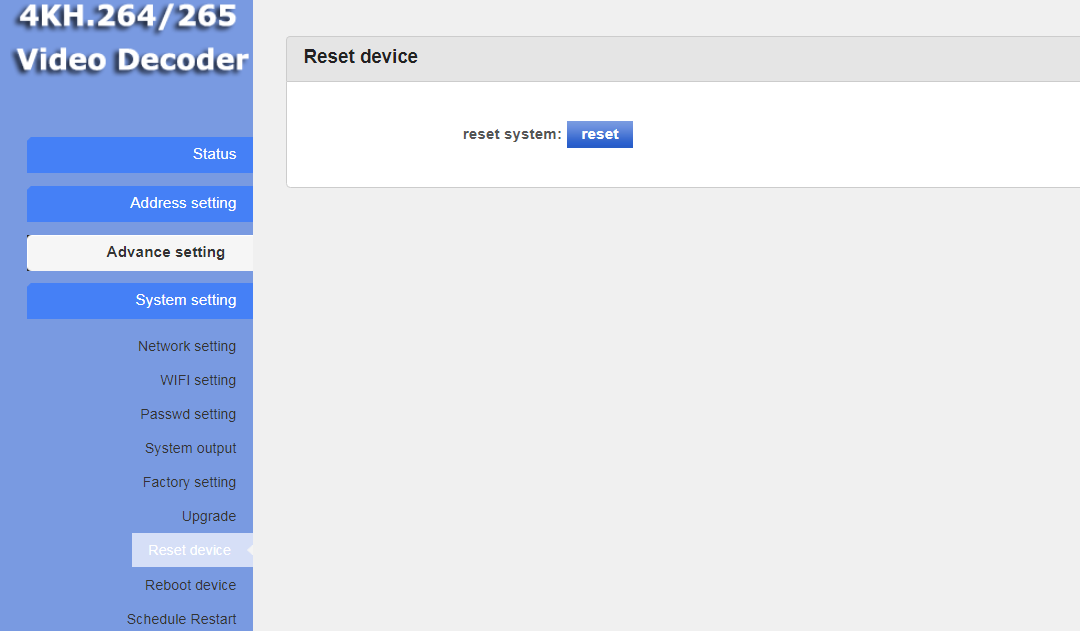Select Passwd setting submenu item
Viewport: 1080px width, 631px height.
188,414
